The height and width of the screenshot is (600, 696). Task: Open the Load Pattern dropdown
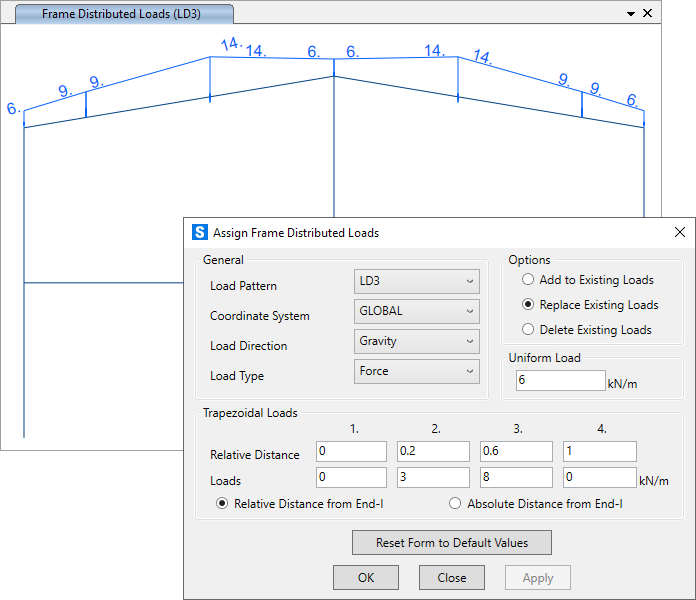[417, 282]
